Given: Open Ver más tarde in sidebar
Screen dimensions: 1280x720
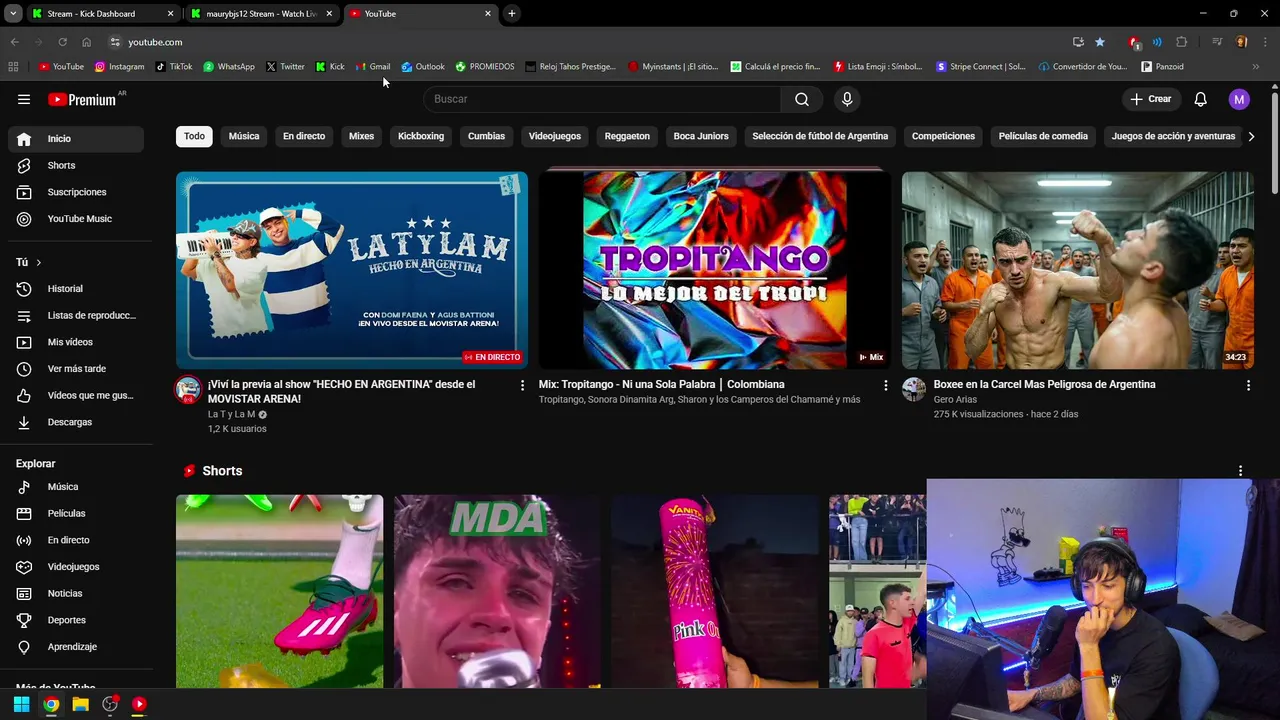Looking at the screenshot, I should click(x=76, y=369).
